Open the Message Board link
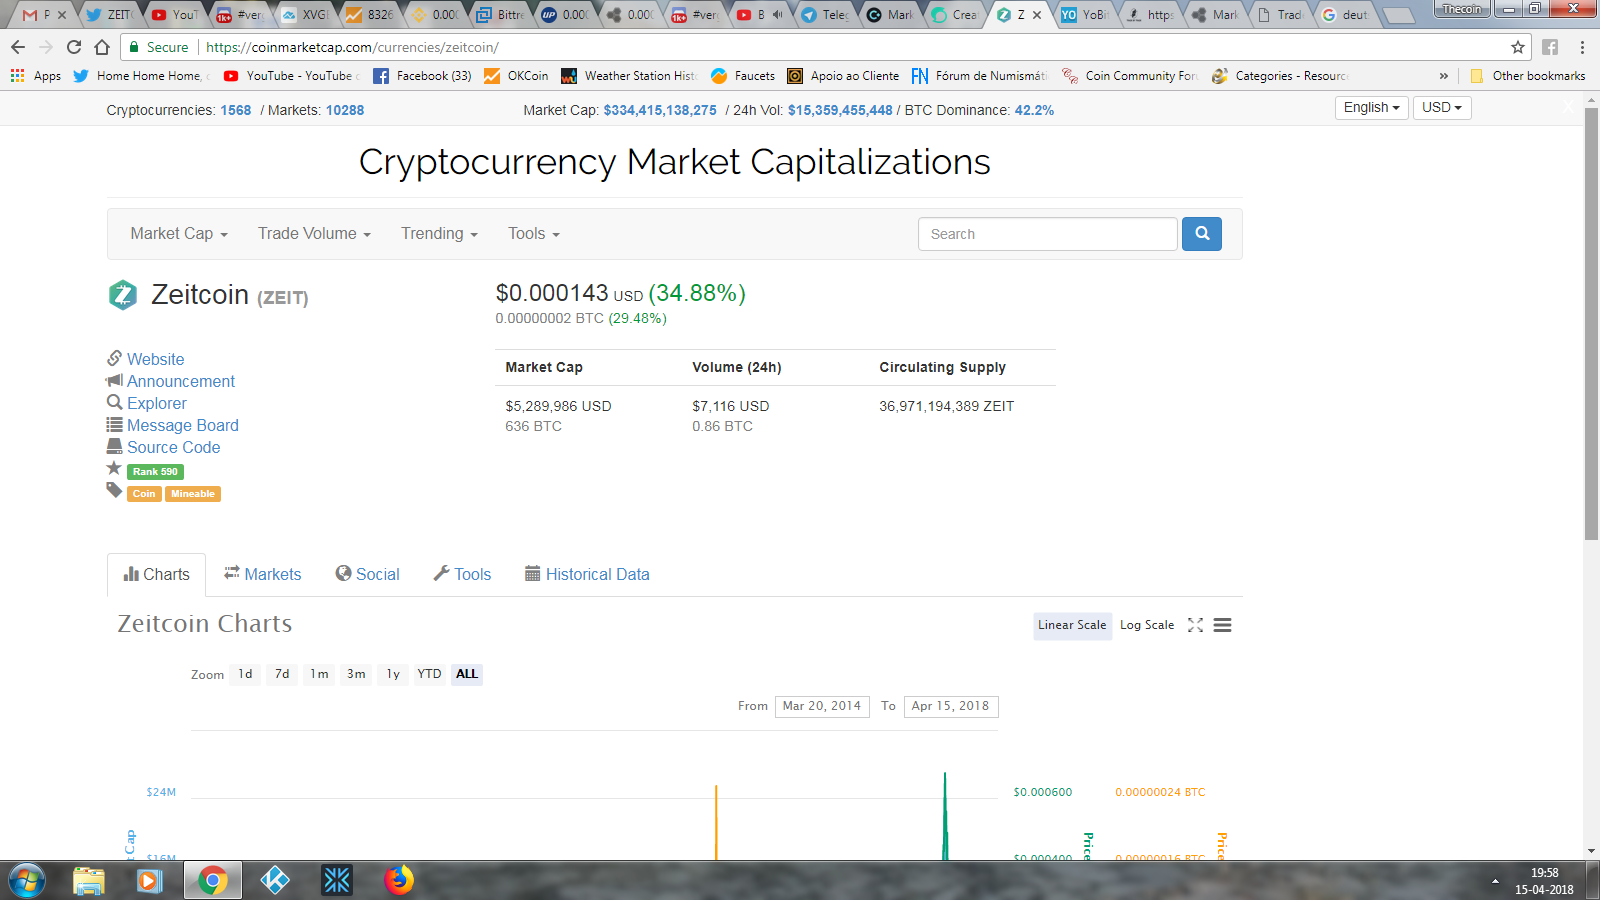This screenshot has height=900, width=1600. click(x=182, y=426)
